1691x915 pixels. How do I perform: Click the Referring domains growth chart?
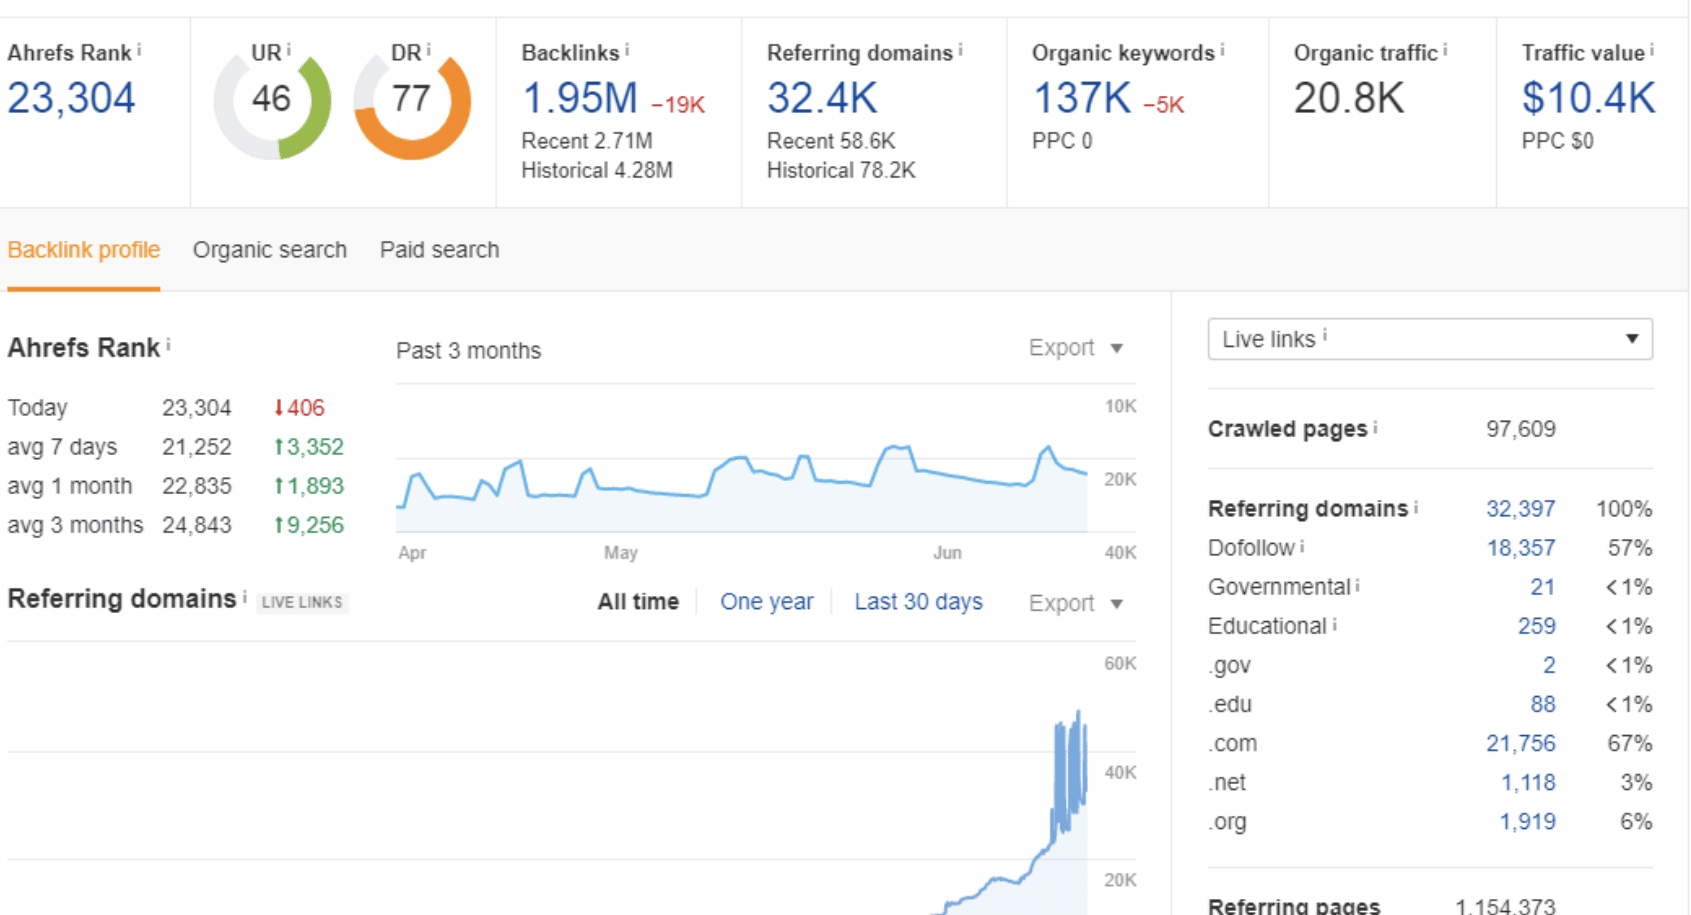[572, 780]
